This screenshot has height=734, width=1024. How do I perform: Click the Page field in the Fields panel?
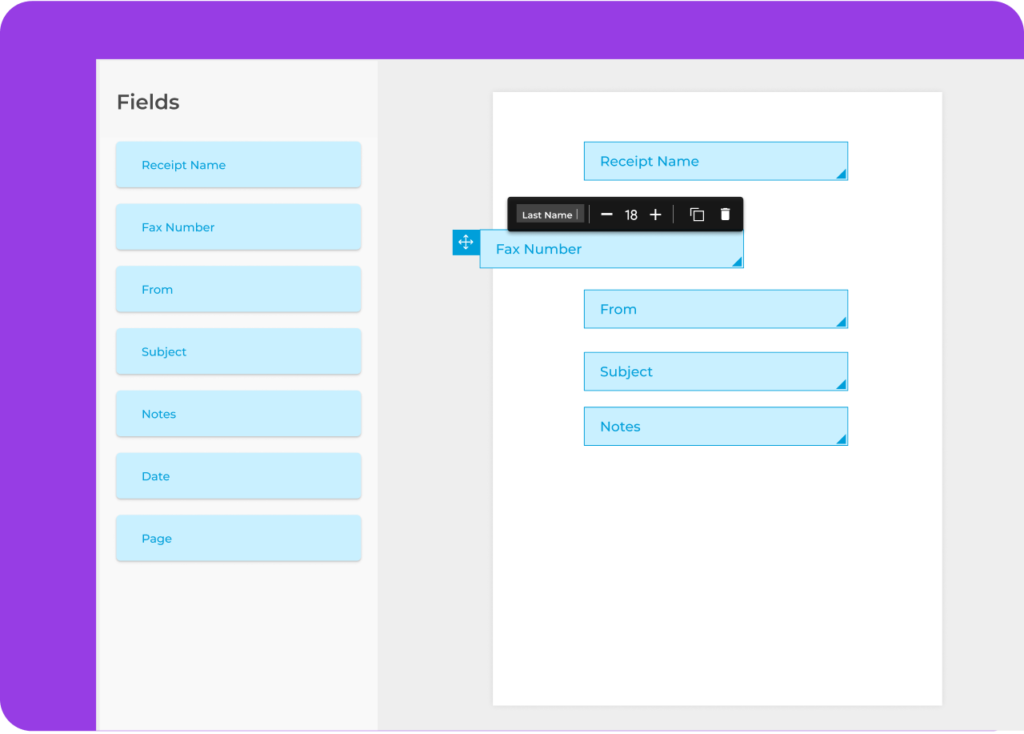[238, 538]
